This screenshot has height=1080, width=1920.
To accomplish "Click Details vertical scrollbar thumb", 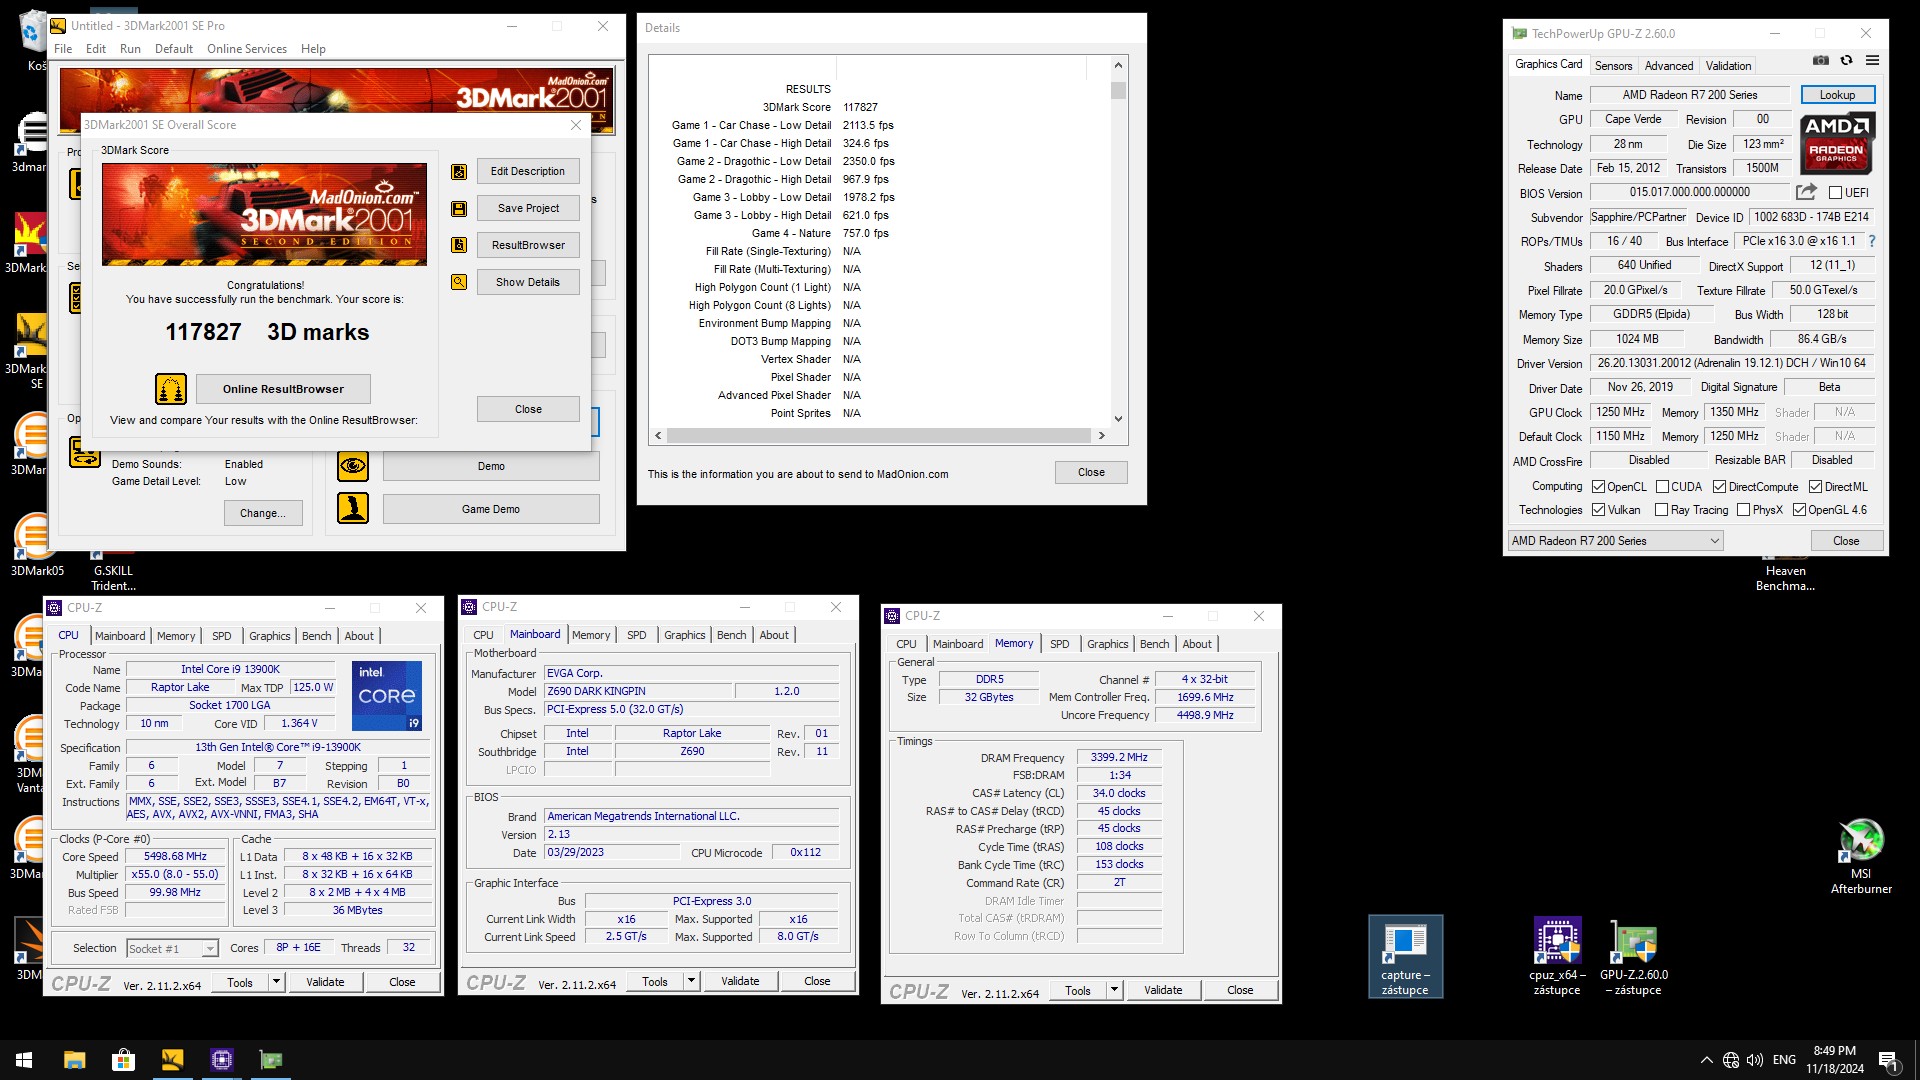I will click(x=1118, y=90).
